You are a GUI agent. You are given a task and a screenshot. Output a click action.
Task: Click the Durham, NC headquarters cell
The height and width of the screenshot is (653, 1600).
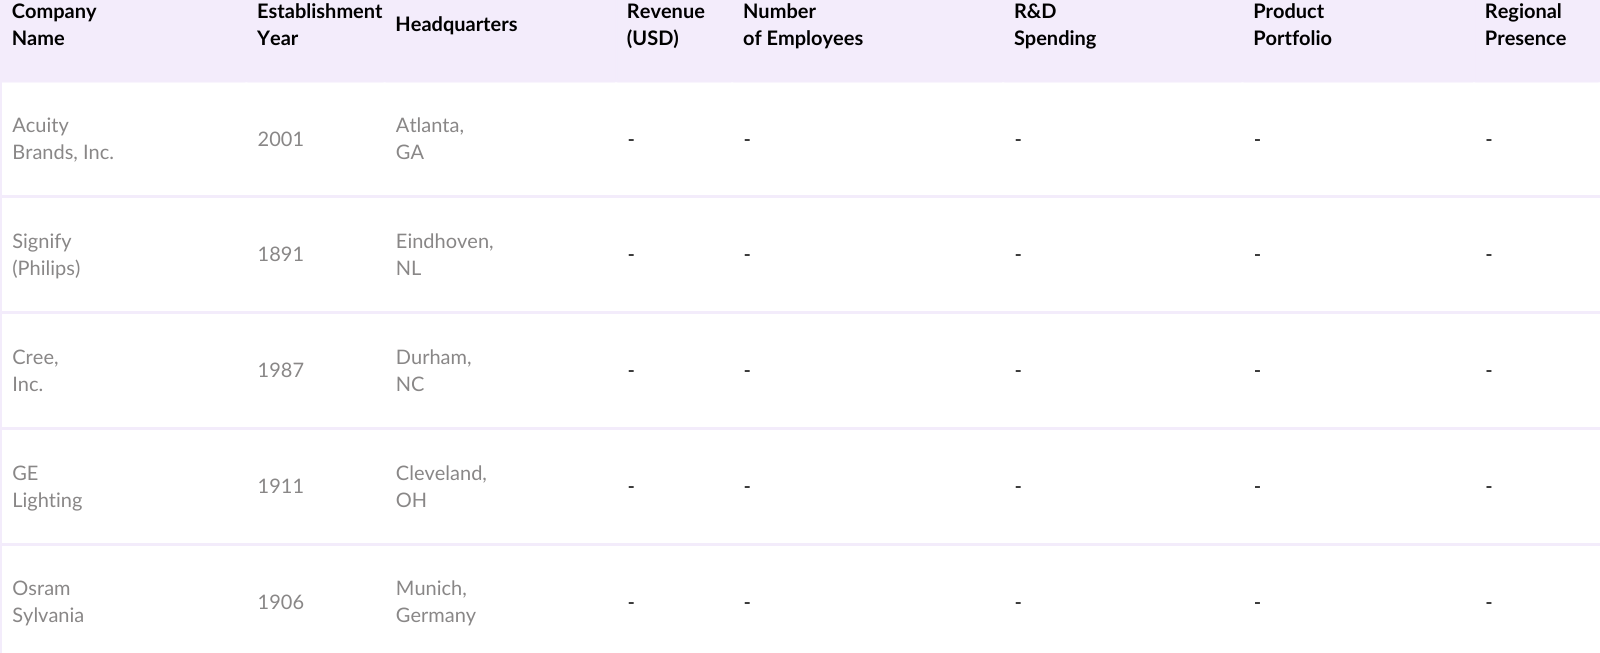(x=433, y=371)
